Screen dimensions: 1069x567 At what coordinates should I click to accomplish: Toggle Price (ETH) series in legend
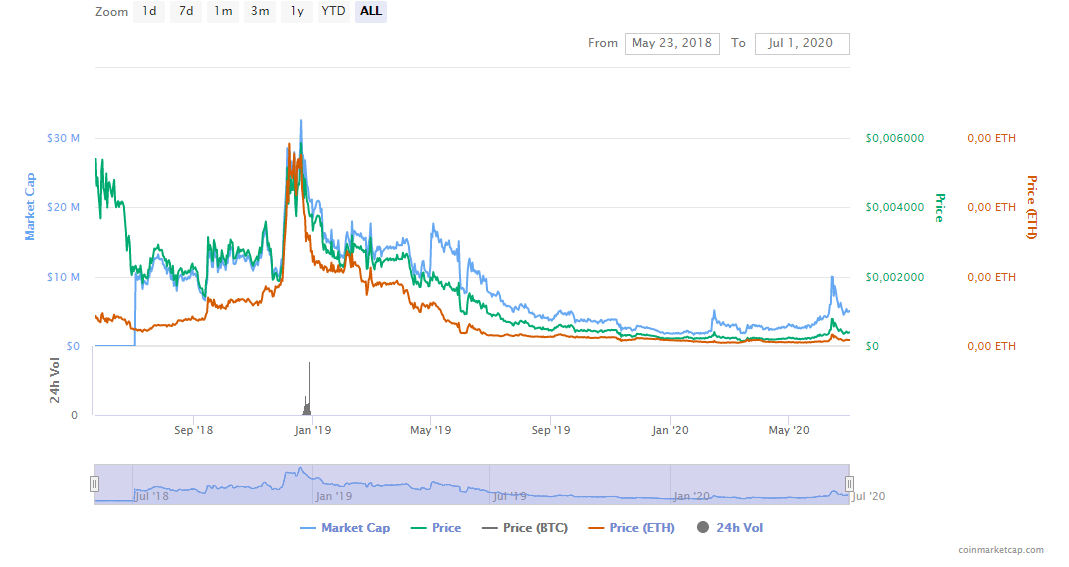click(632, 528)
